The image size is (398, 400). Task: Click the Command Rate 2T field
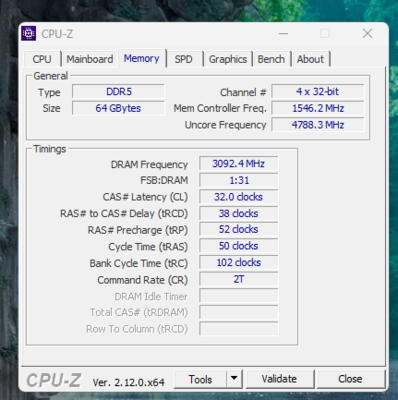click(239, 279)
